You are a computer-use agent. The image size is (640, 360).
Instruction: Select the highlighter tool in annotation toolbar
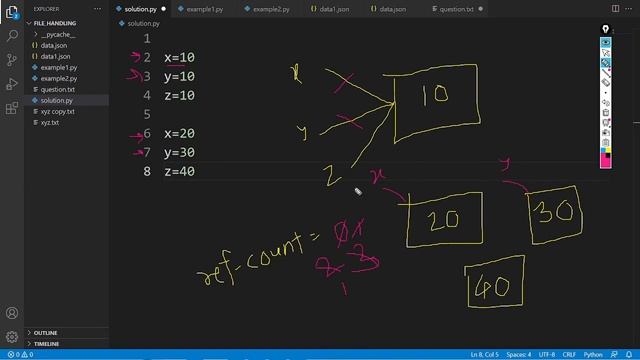tap(606, 62)
